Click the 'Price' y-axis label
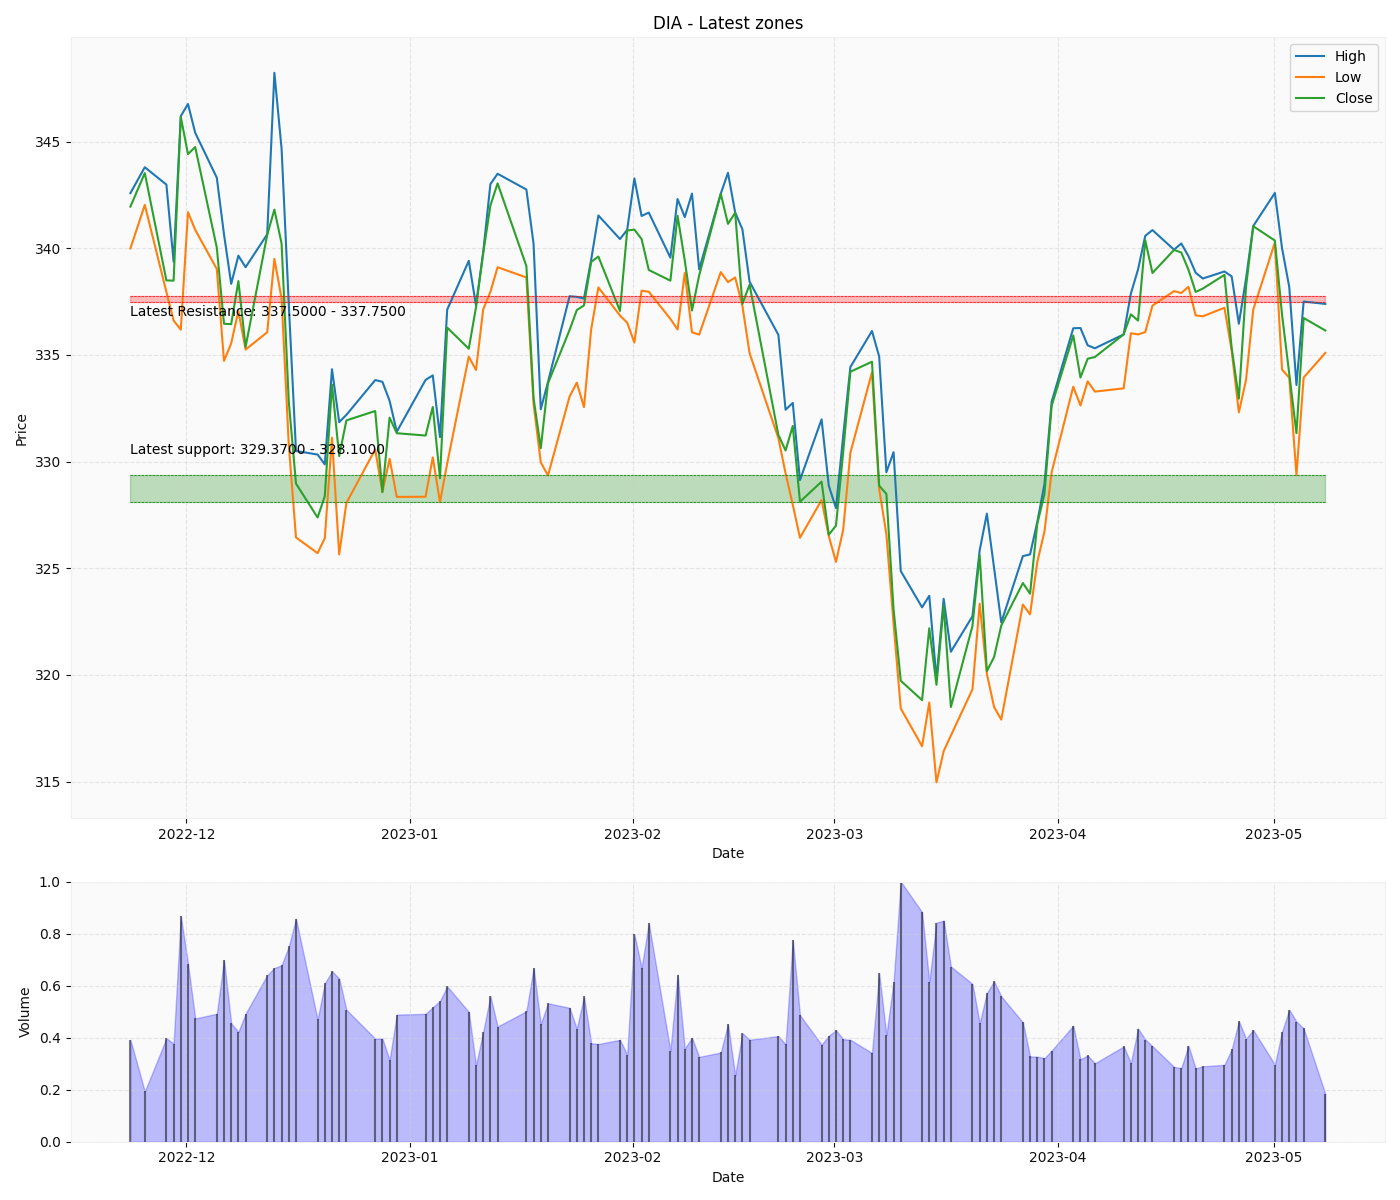The height and width of the screenshot is (1200, 1400). (22, 428)
